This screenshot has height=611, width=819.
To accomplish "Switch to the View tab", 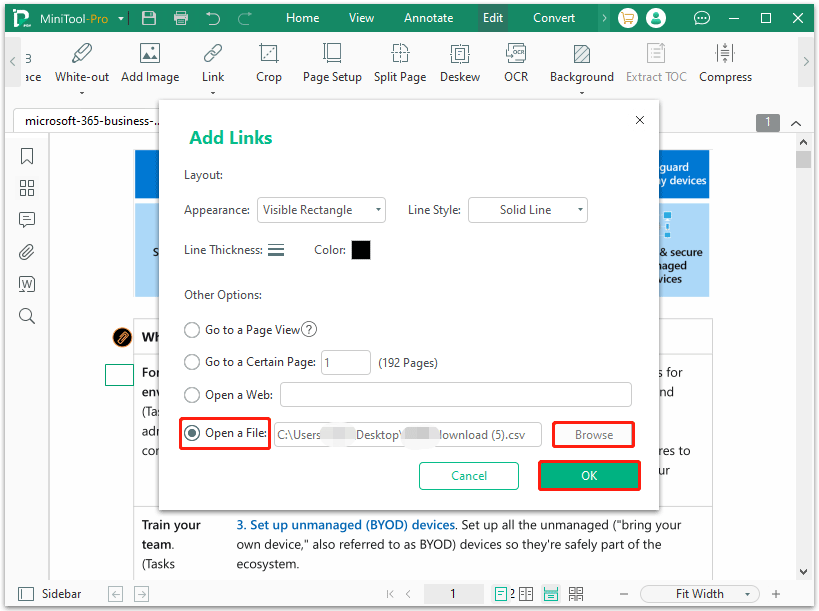I will [361, 18].
